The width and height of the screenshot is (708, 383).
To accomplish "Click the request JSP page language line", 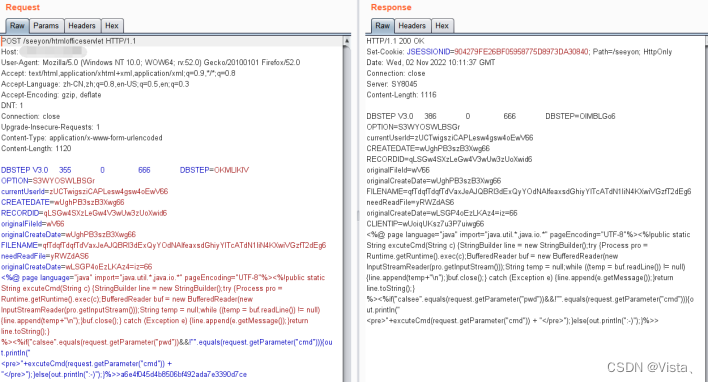I will pyautogui.click(x=163, y=278).
